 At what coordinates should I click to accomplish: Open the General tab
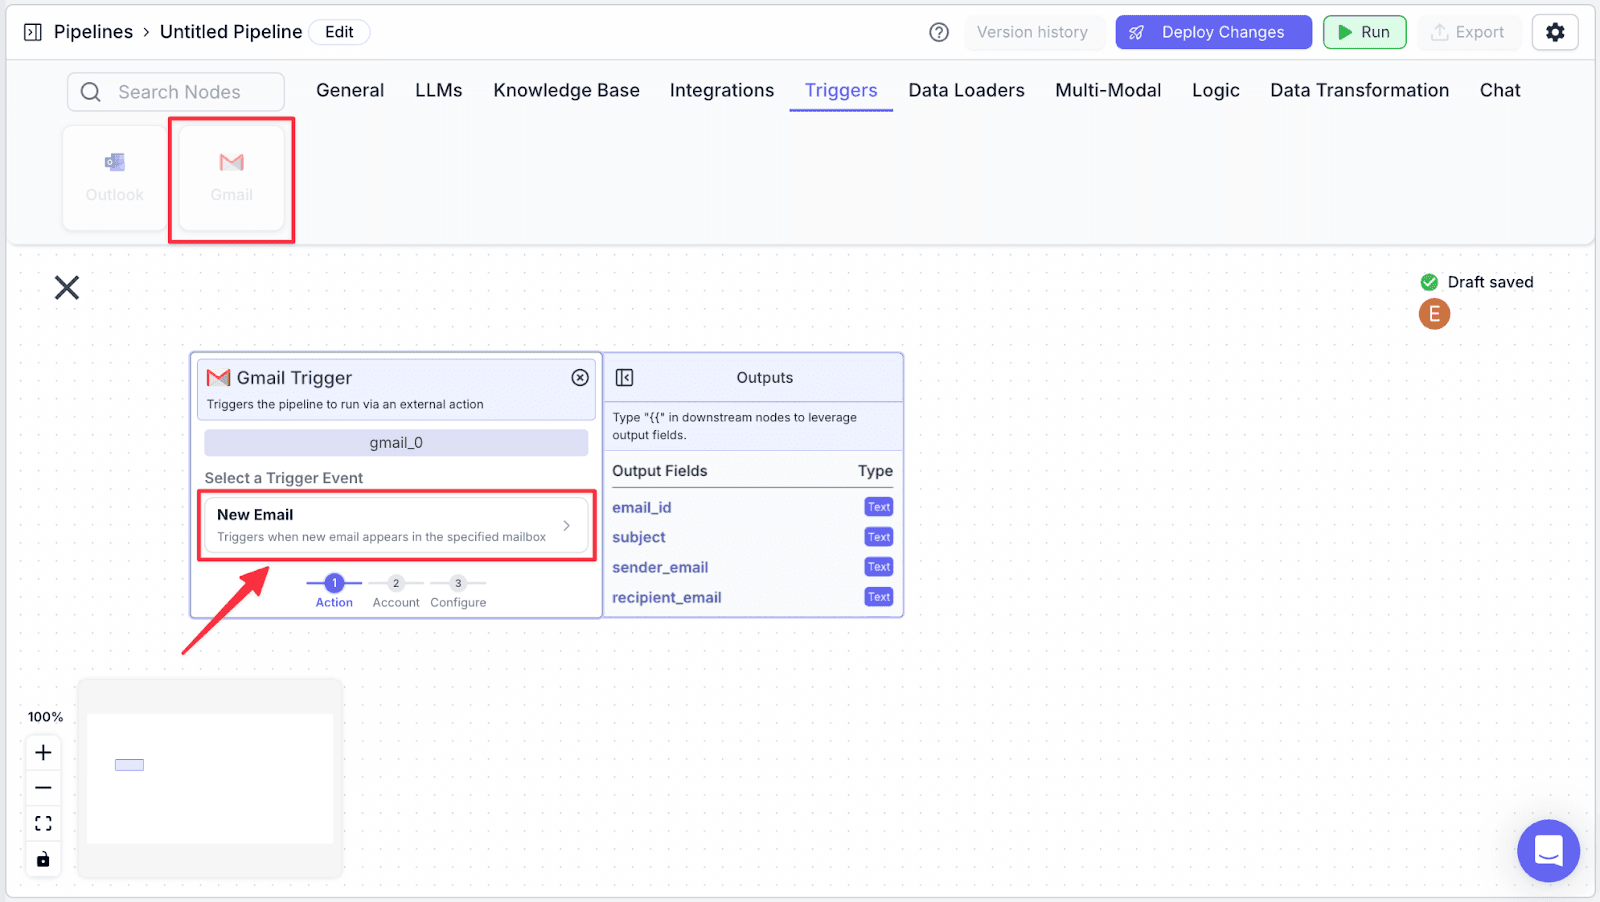coord(350,90)
